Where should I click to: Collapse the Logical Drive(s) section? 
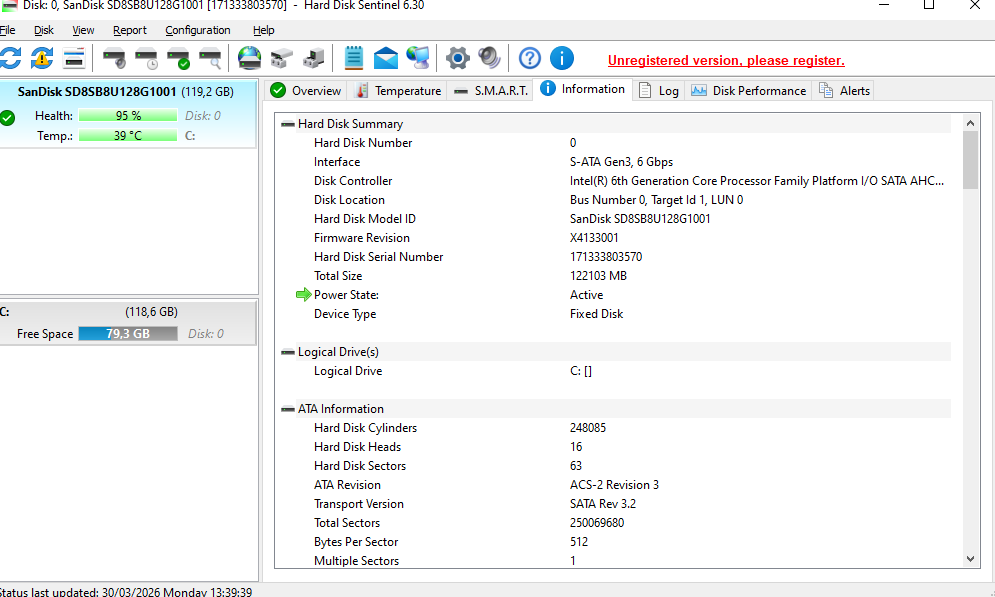[x=288, y=352]
